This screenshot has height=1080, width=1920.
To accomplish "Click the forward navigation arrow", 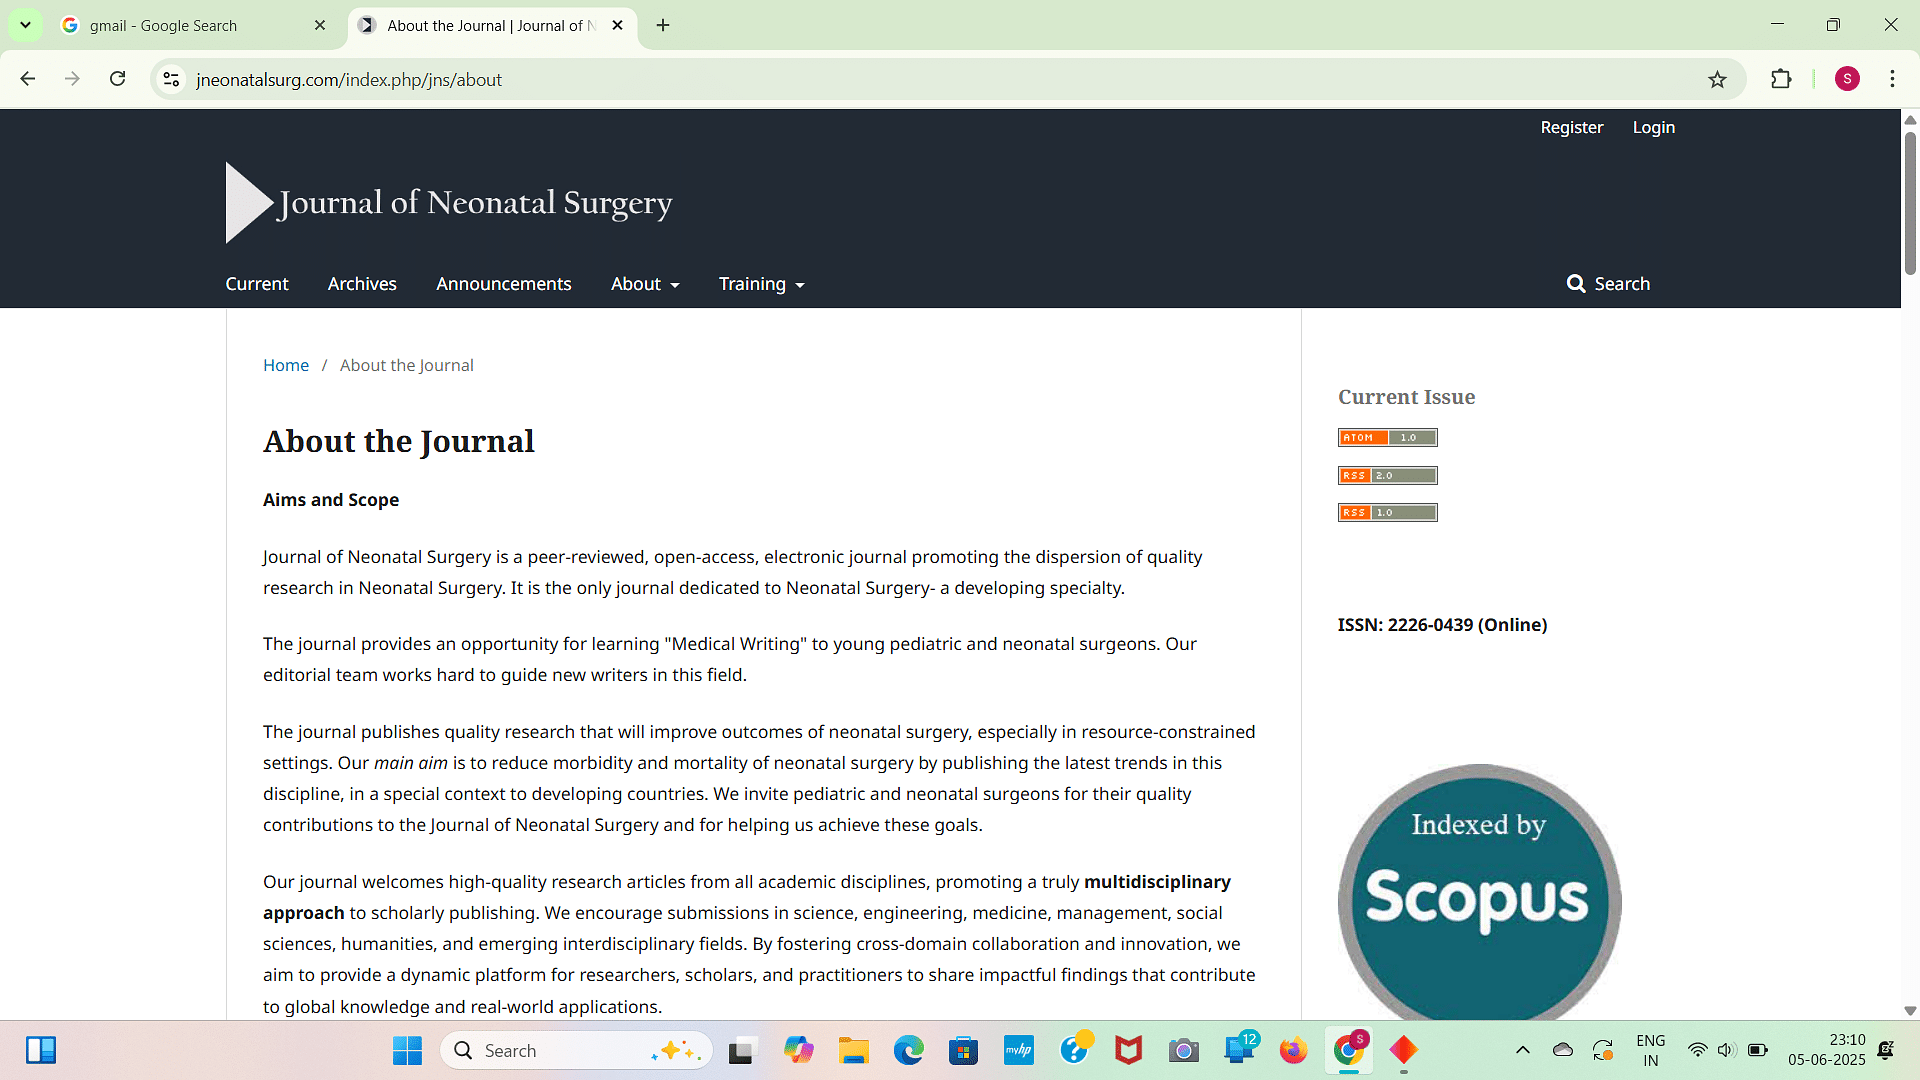I will point(72,79).
